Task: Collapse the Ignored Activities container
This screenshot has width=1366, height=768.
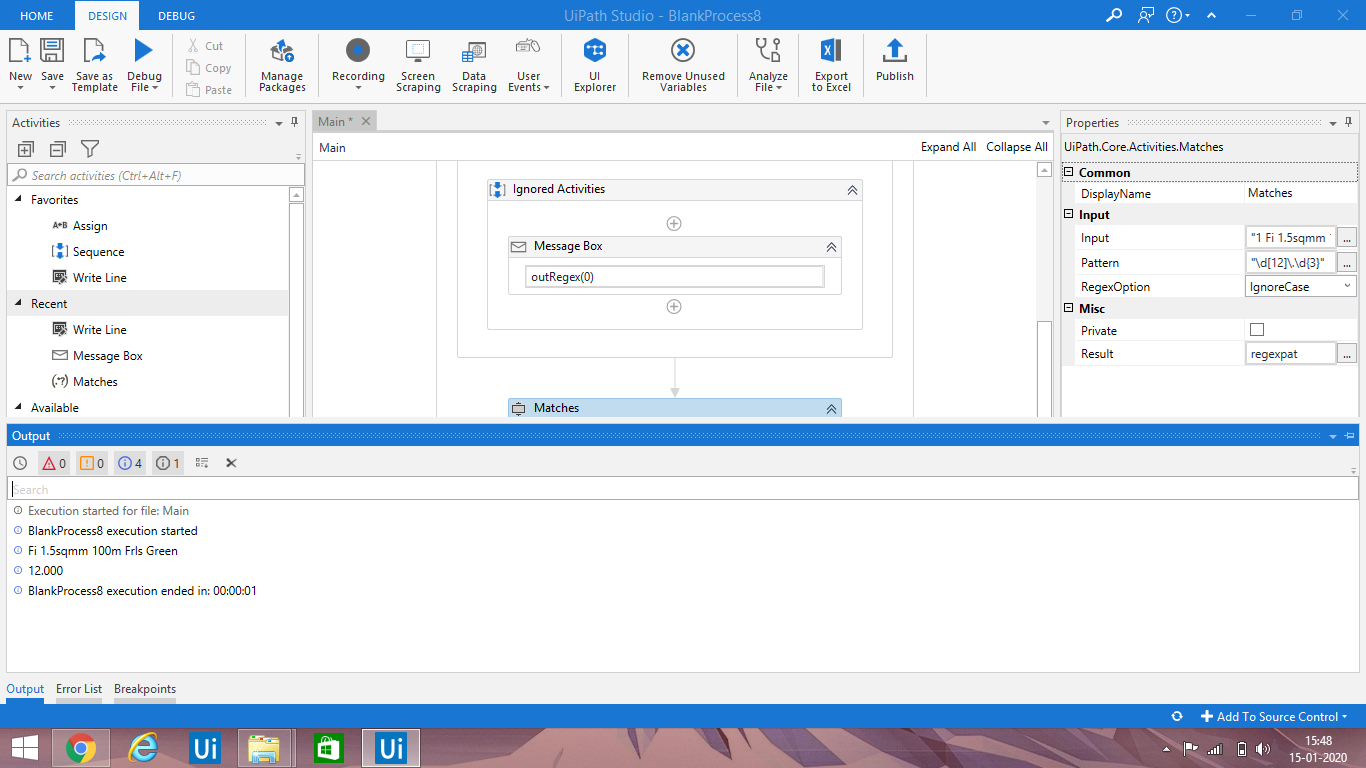Action: 852,189
